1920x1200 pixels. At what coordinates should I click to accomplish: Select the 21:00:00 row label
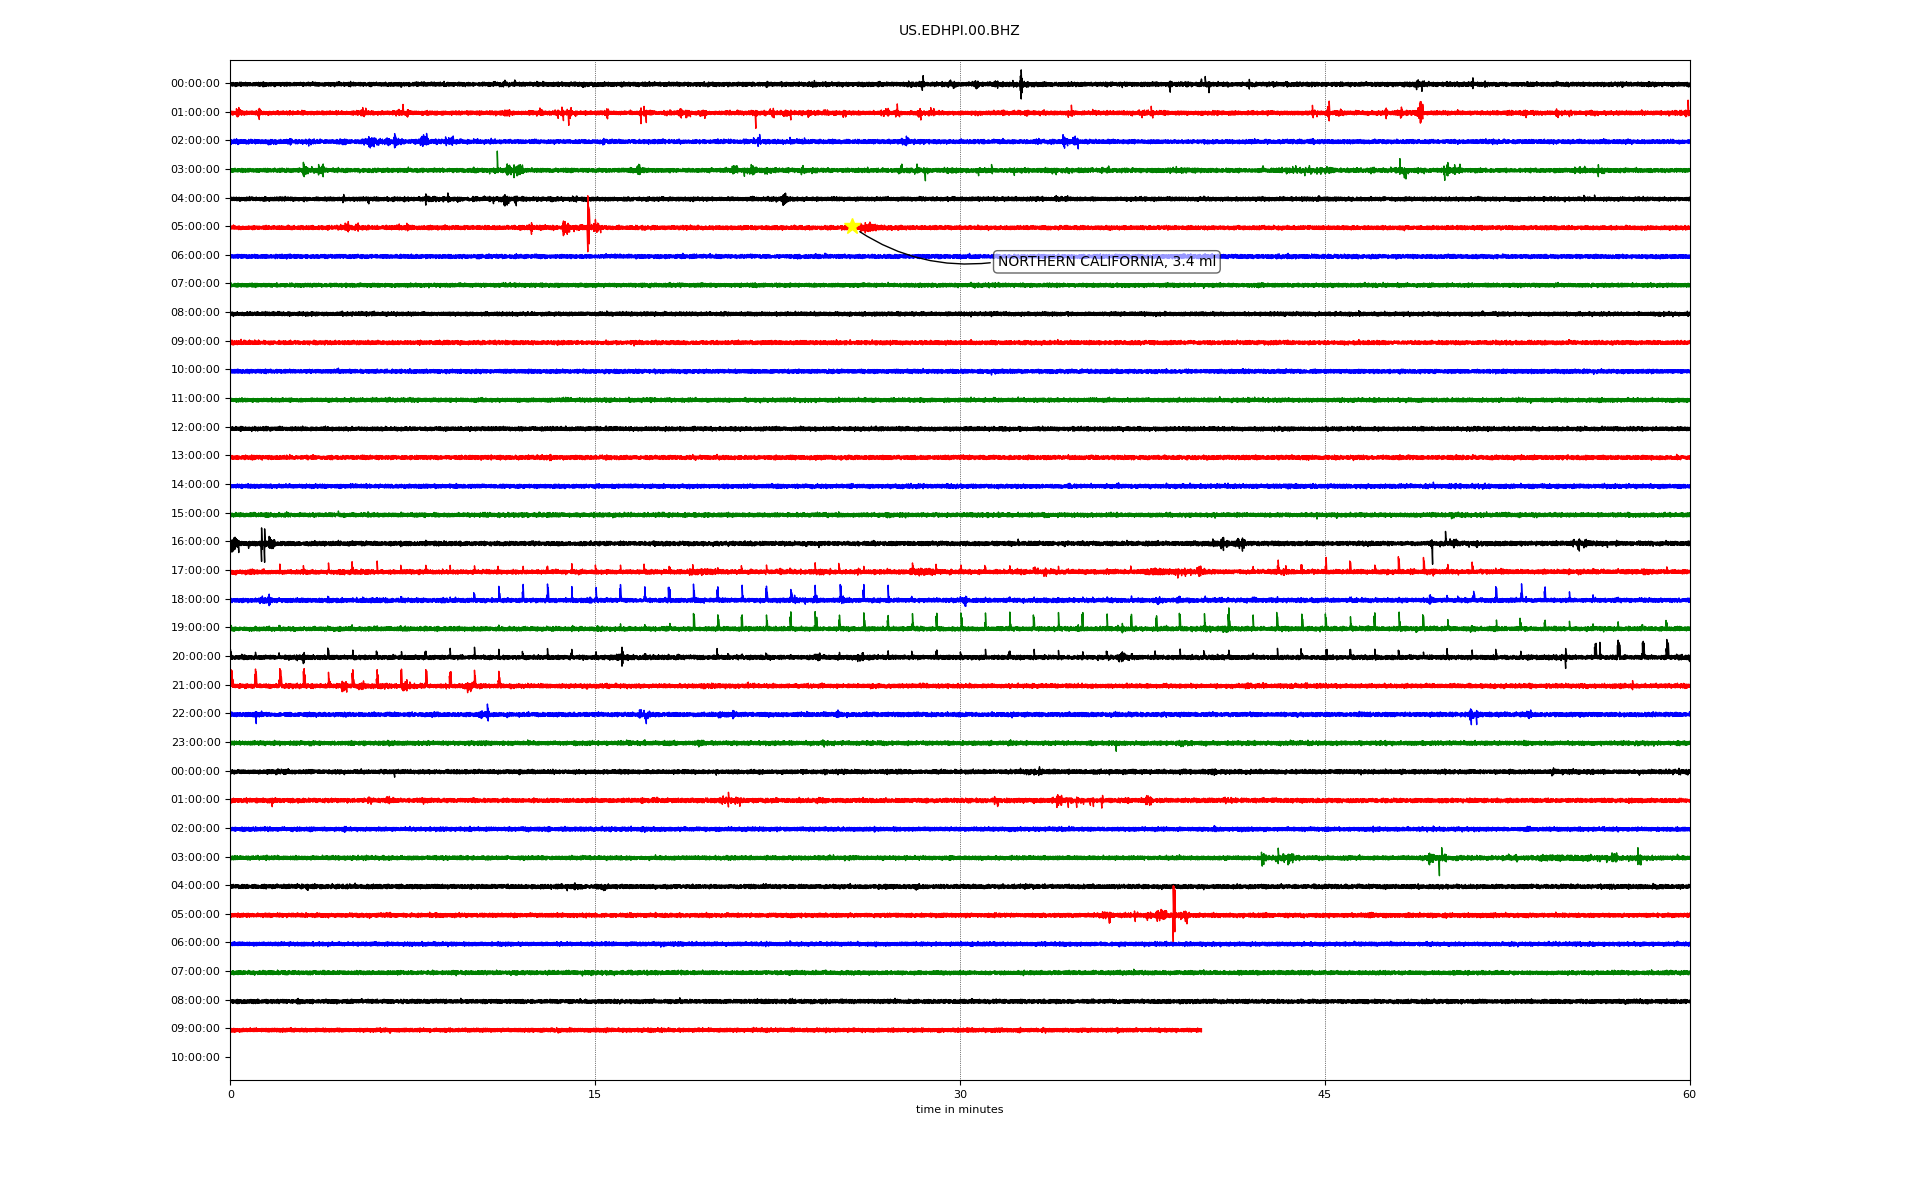tap(195, 686)
